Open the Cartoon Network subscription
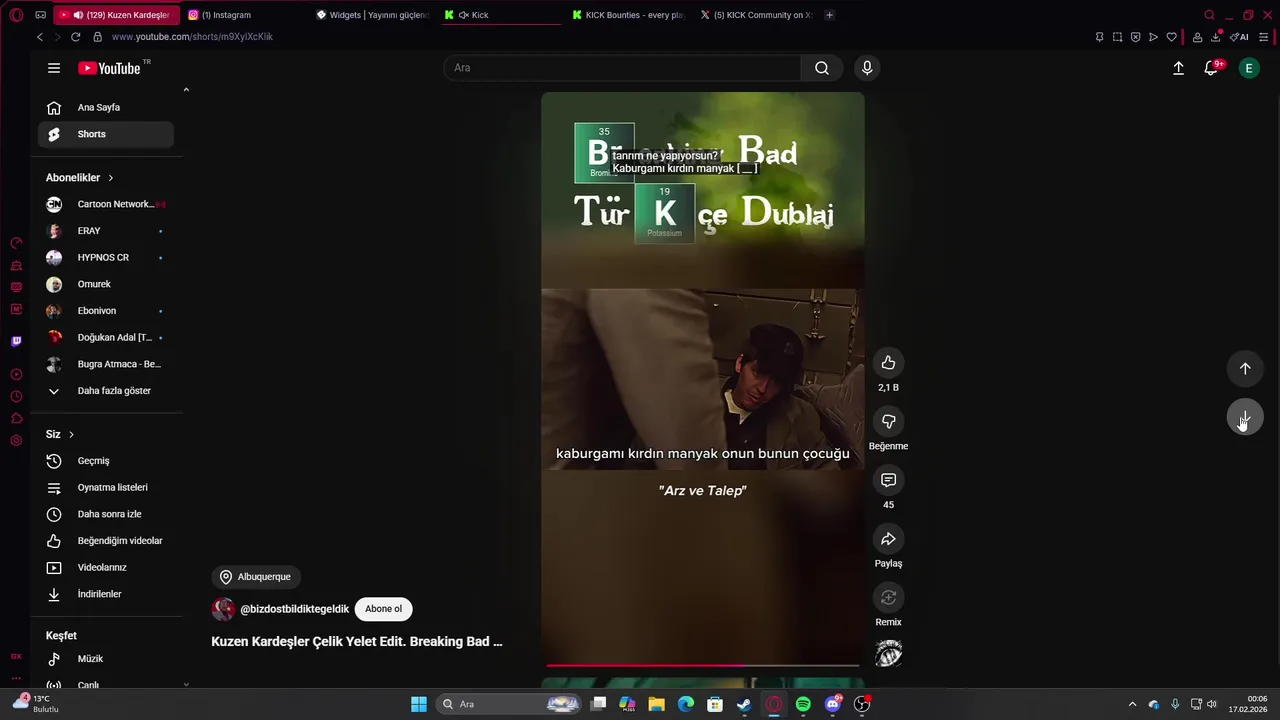1280x720 pixels. click(x=106, y=204)
